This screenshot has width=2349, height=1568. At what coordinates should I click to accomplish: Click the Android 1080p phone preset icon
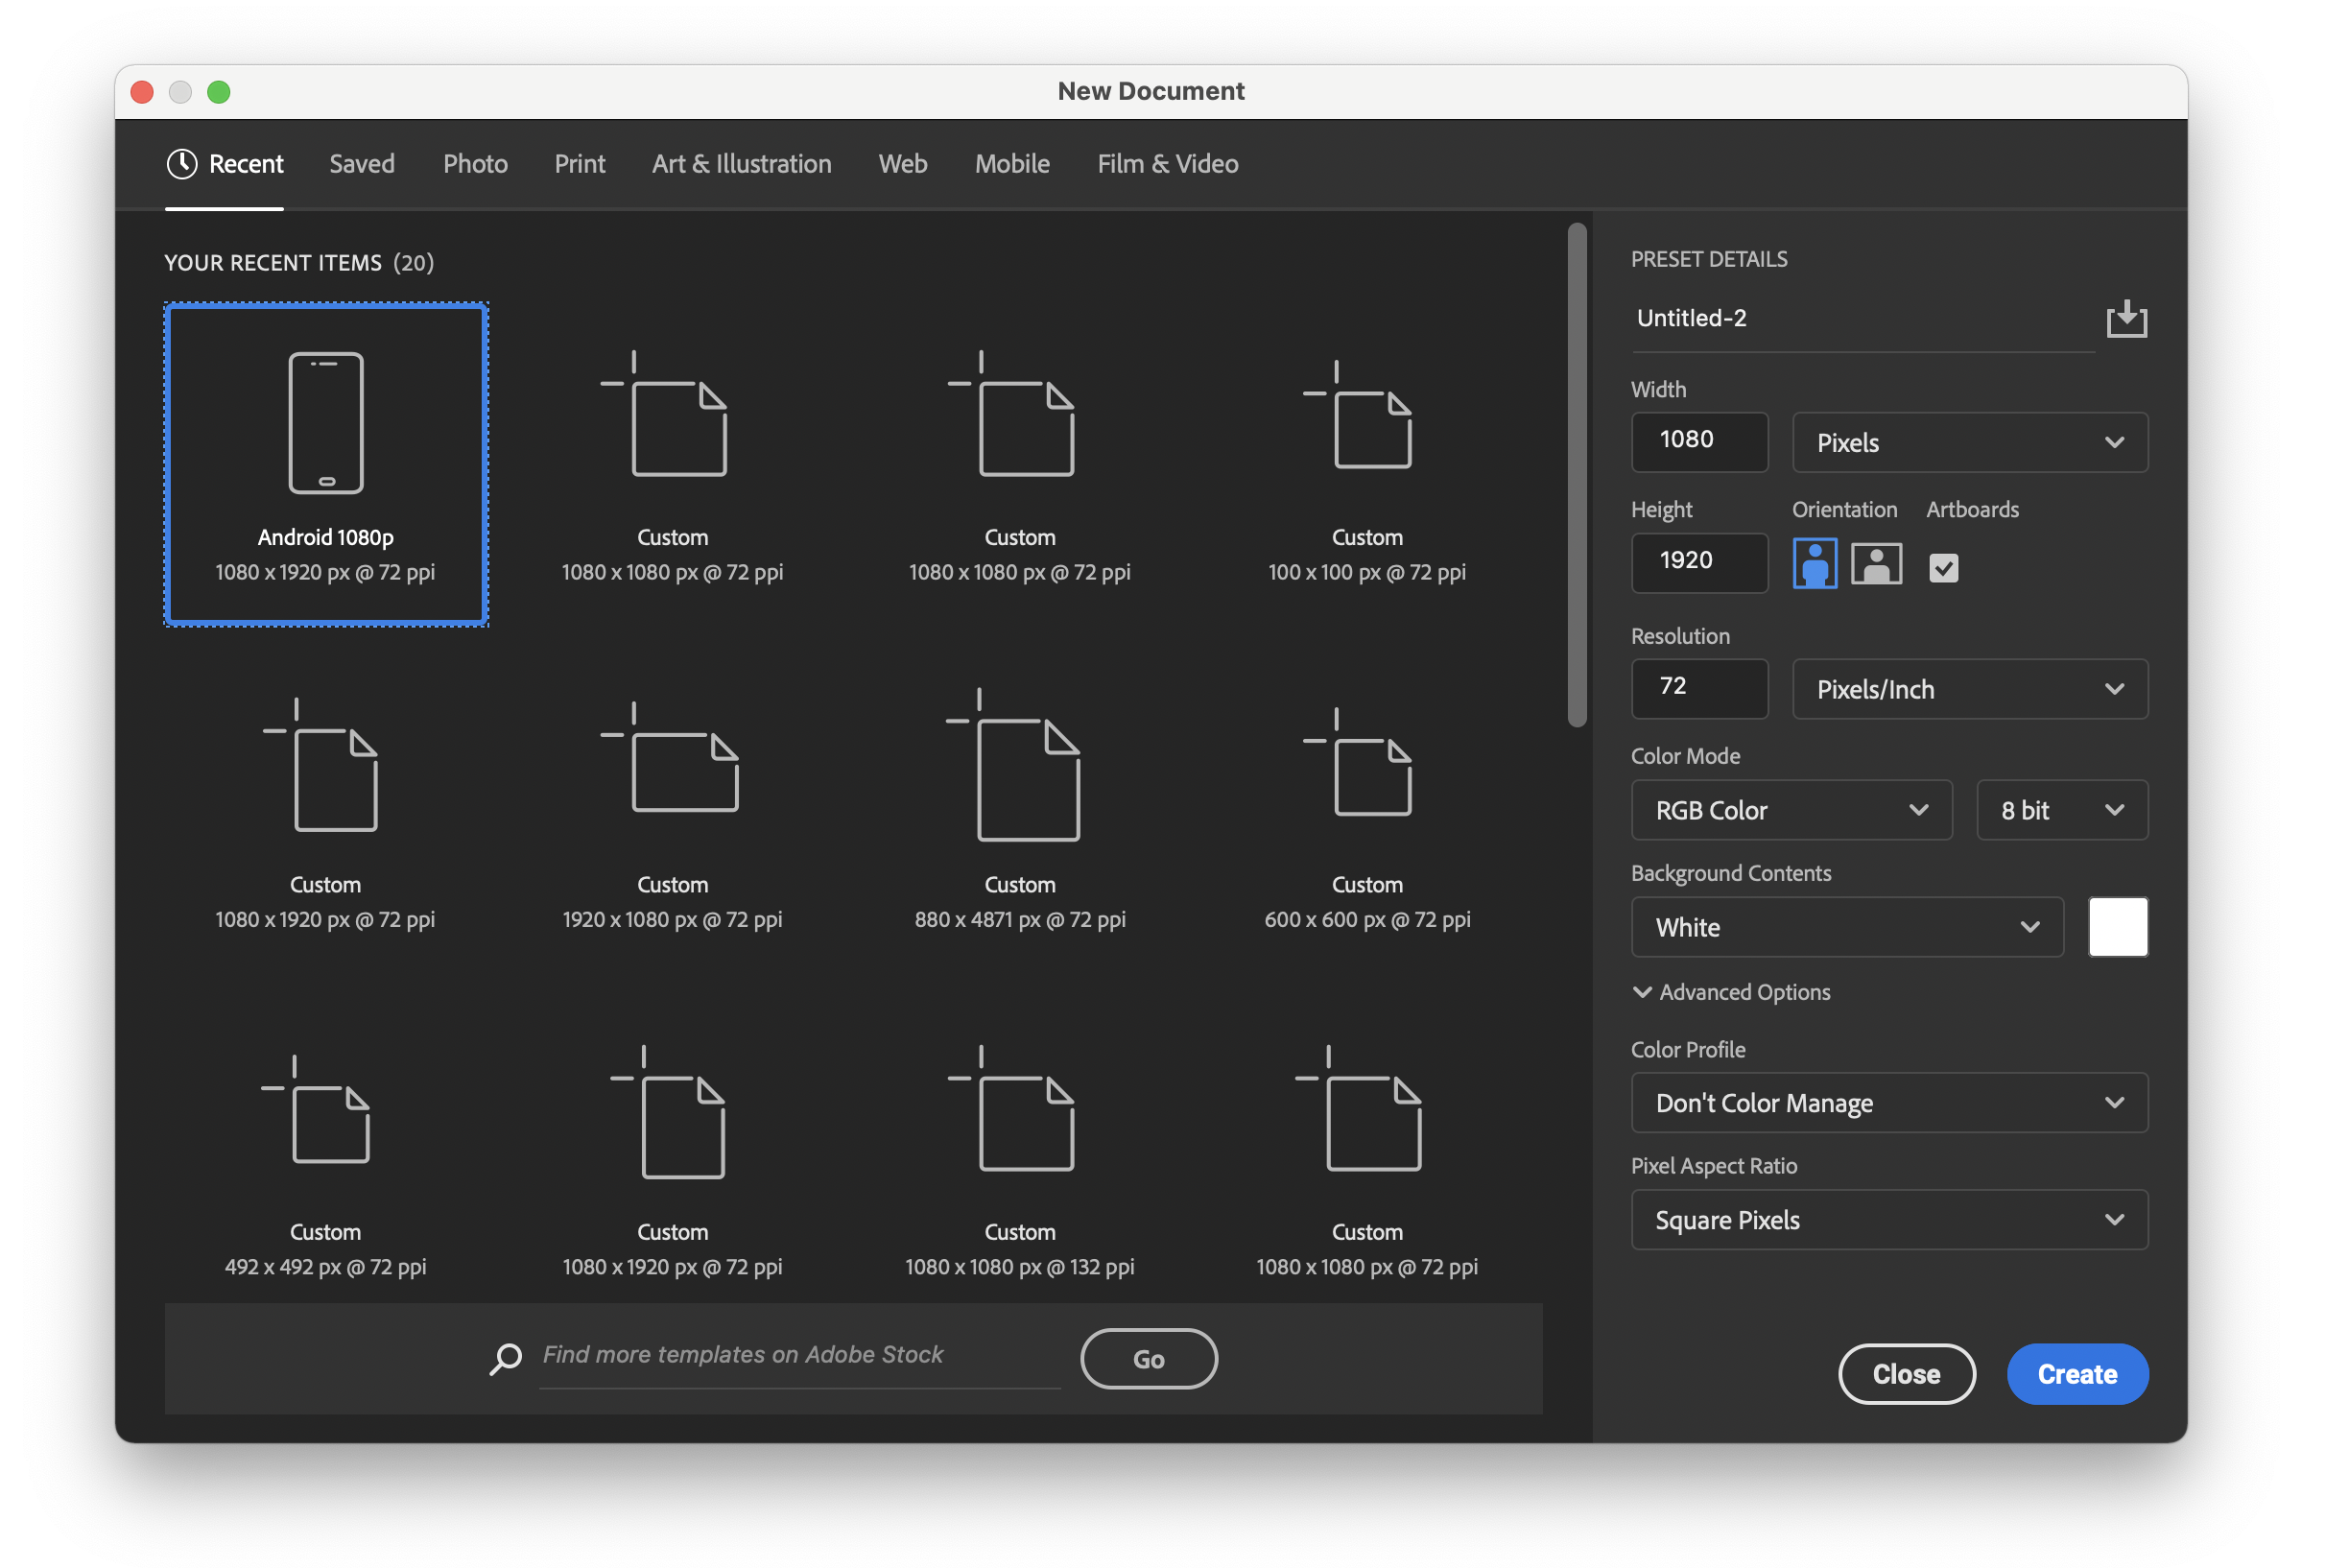[326, 423]
